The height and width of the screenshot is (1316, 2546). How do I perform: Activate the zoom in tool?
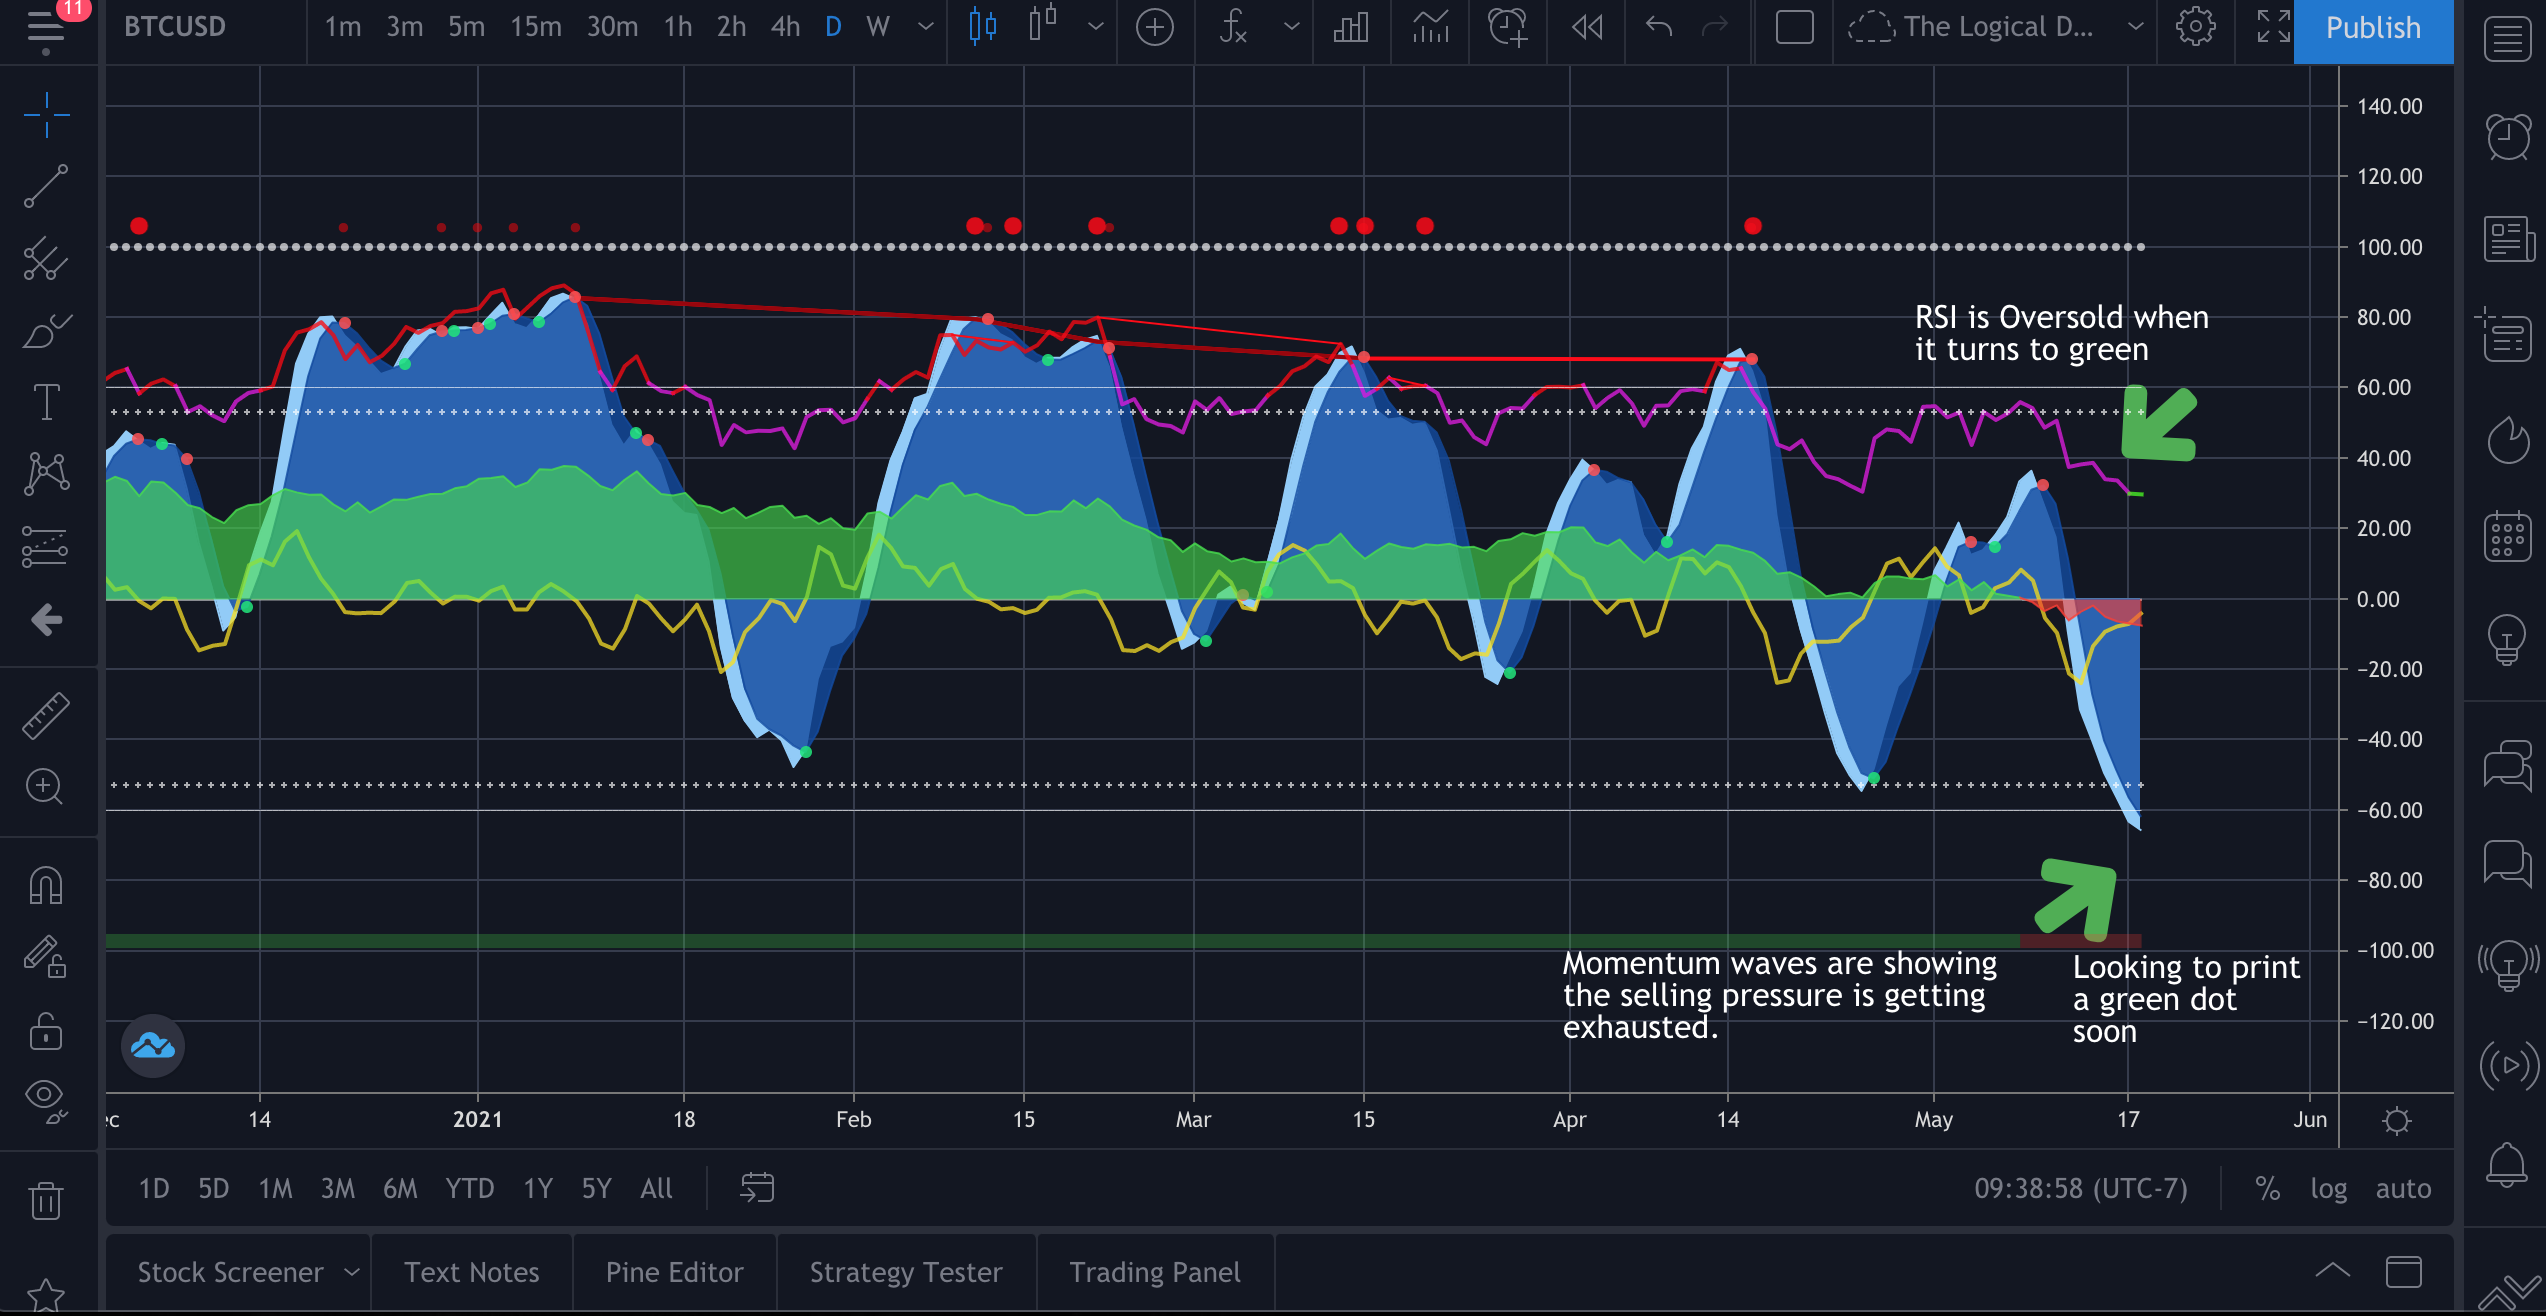(x=46, y=787)
